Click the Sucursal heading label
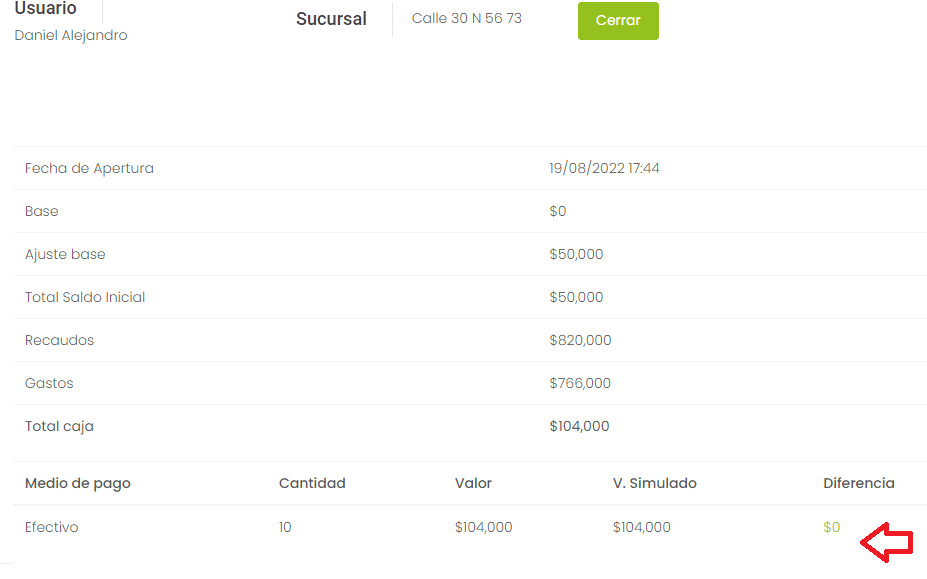This screenshot has width=927, height=579. coord(331,19)
